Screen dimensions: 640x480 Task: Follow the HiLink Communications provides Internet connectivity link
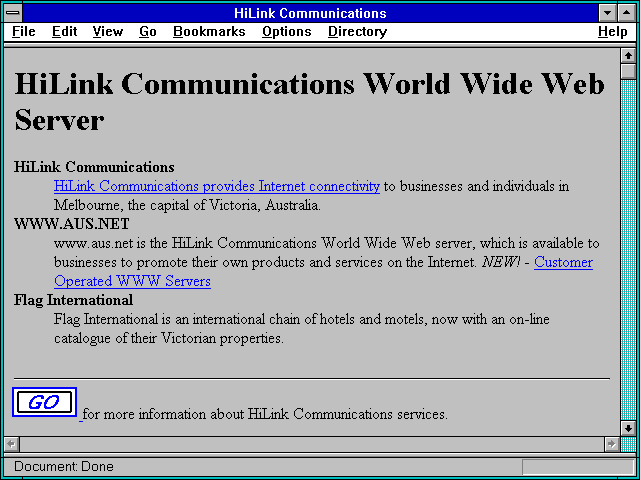pos(217,187)
